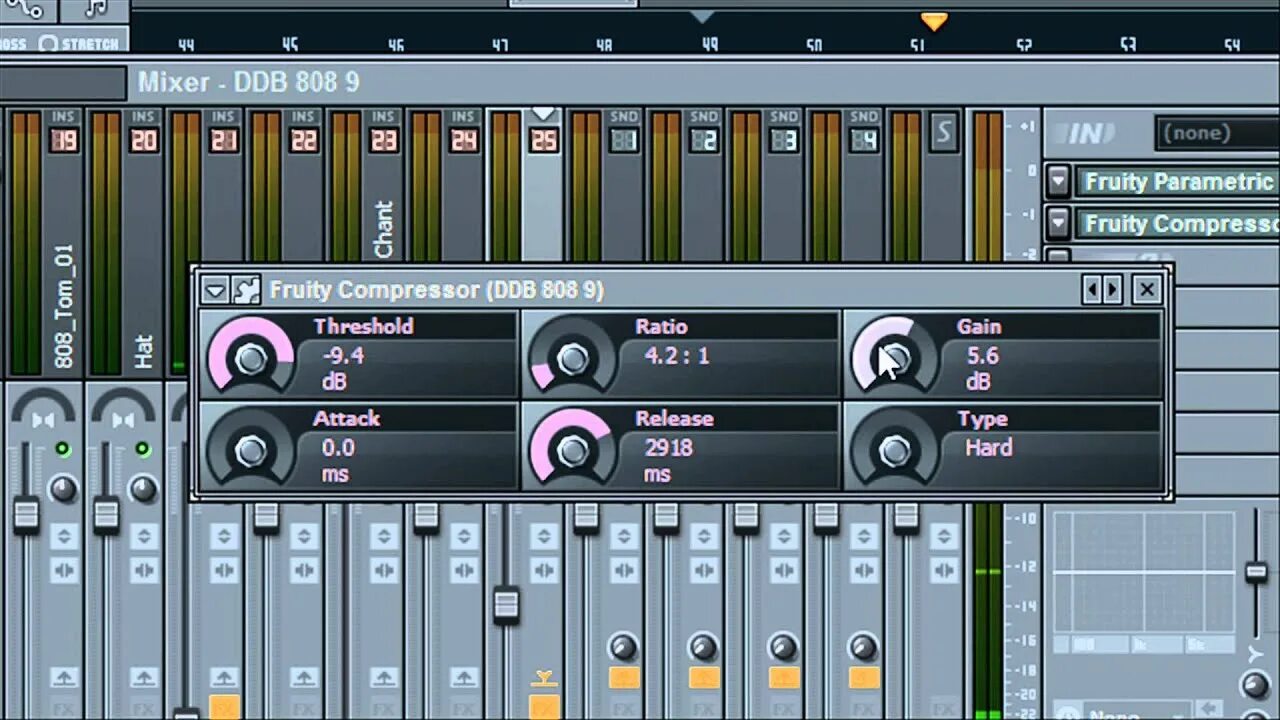Invert phase on track 20
The image size is (1280, 720).
144,536
